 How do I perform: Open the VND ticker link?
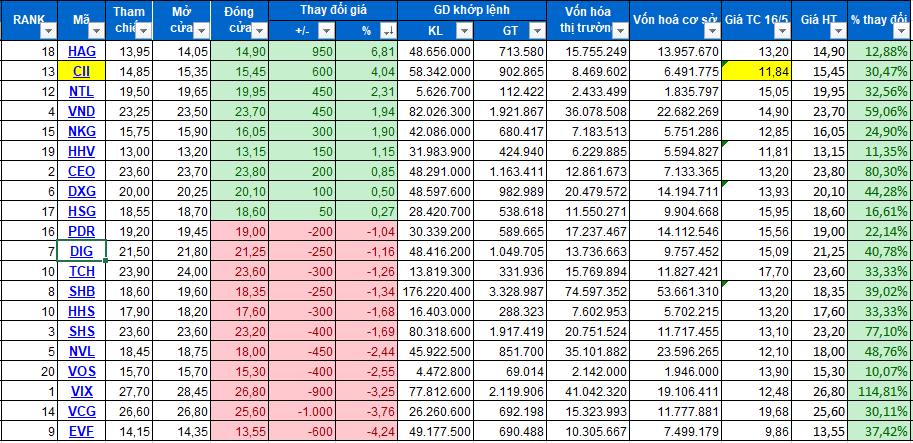pos(82,112)
